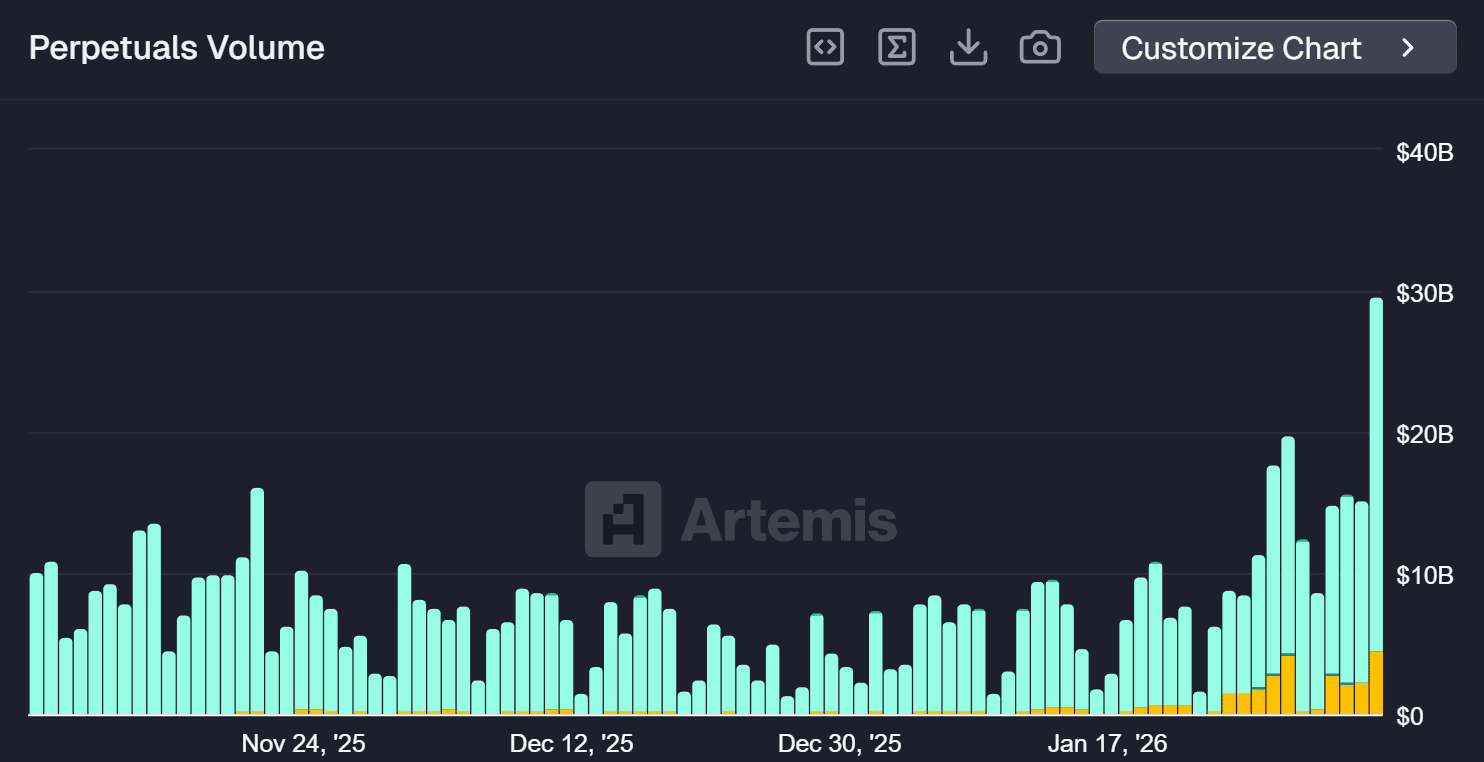Click the Dec 12, '25 date label
Image resolution: width=1484 pixels, height=762 pixels.
(x=571, y=744)
